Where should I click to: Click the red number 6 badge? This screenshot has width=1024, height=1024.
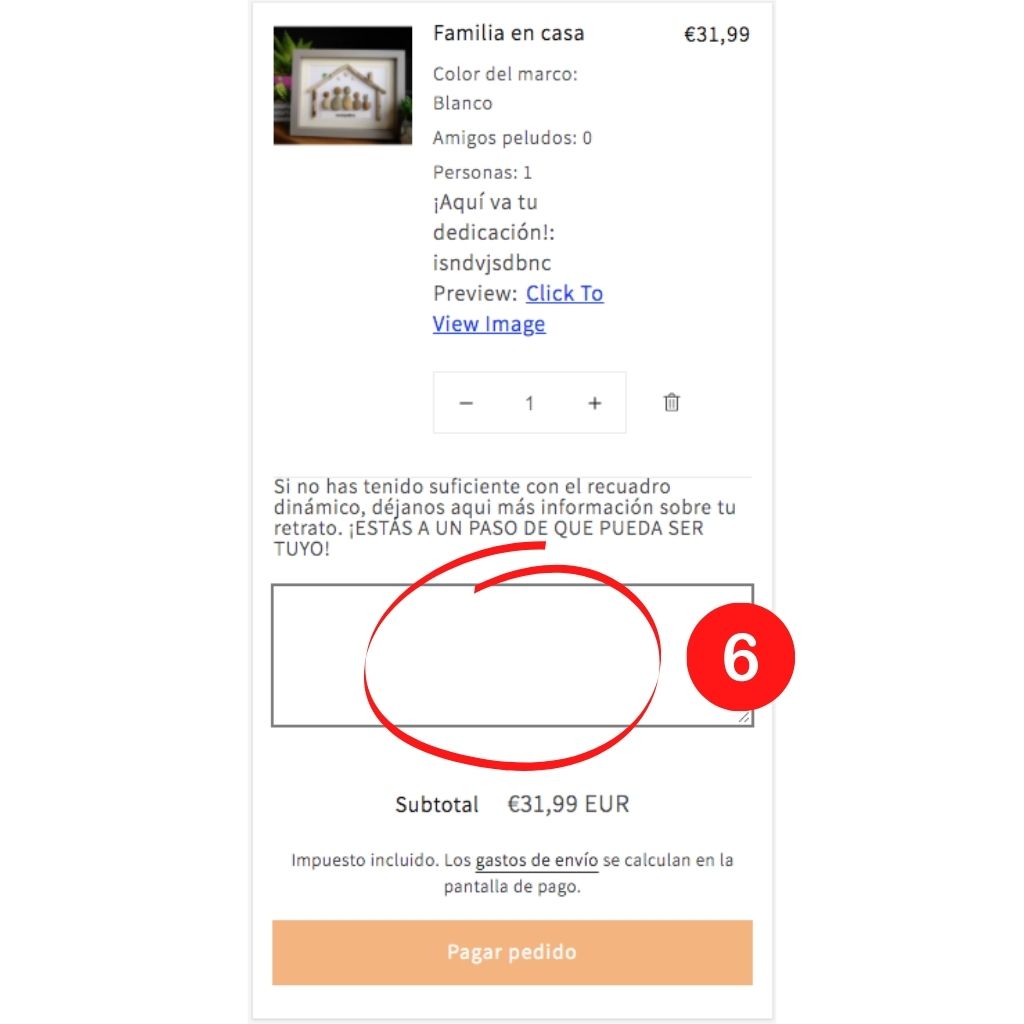click(741, 657)
